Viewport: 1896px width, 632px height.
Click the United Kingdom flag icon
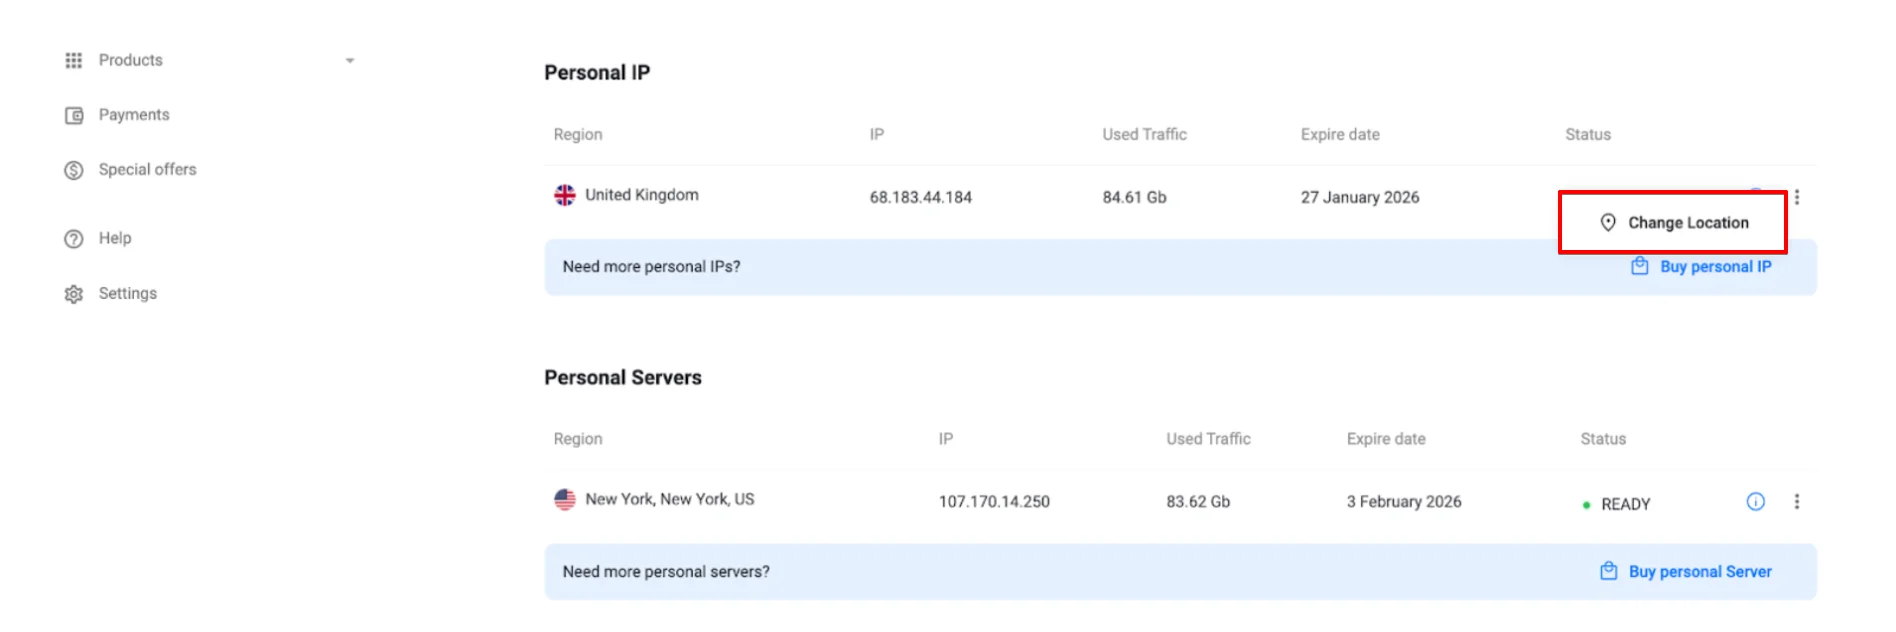click(x=565, y=195)
